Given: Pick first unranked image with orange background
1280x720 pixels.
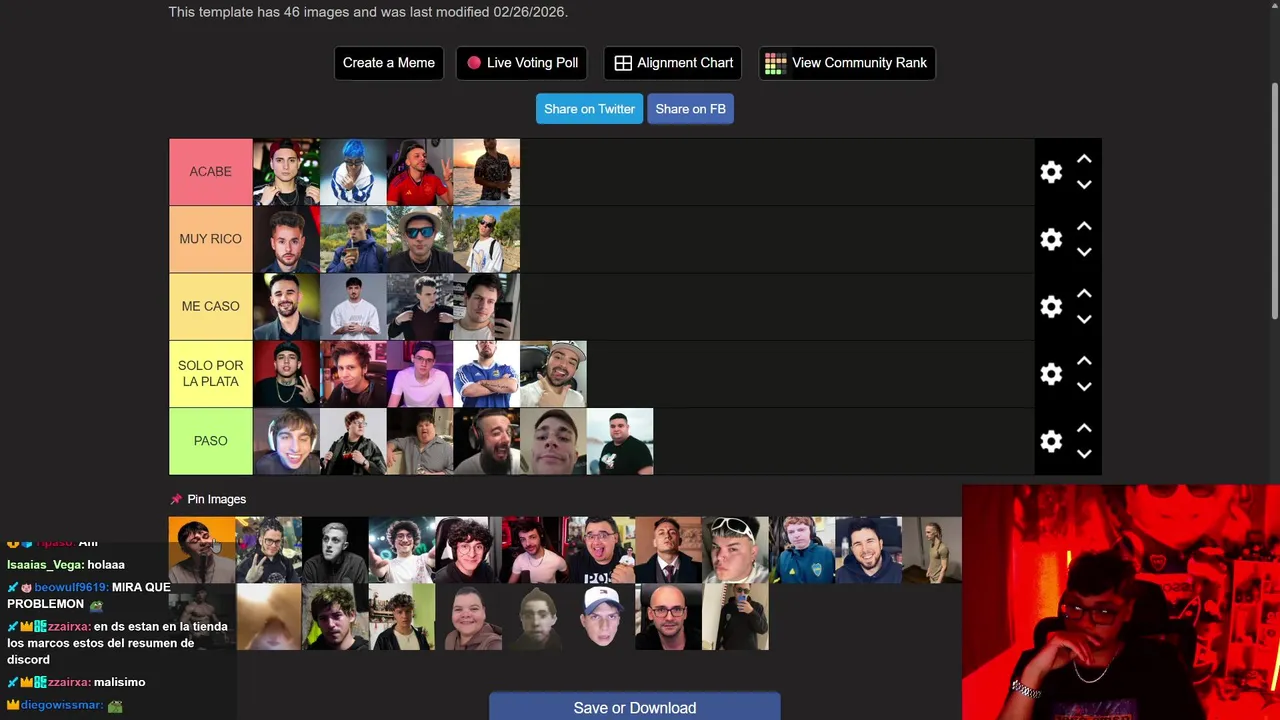Looking at the screenshot, I should pyautogui.click(x=202, y=550).
